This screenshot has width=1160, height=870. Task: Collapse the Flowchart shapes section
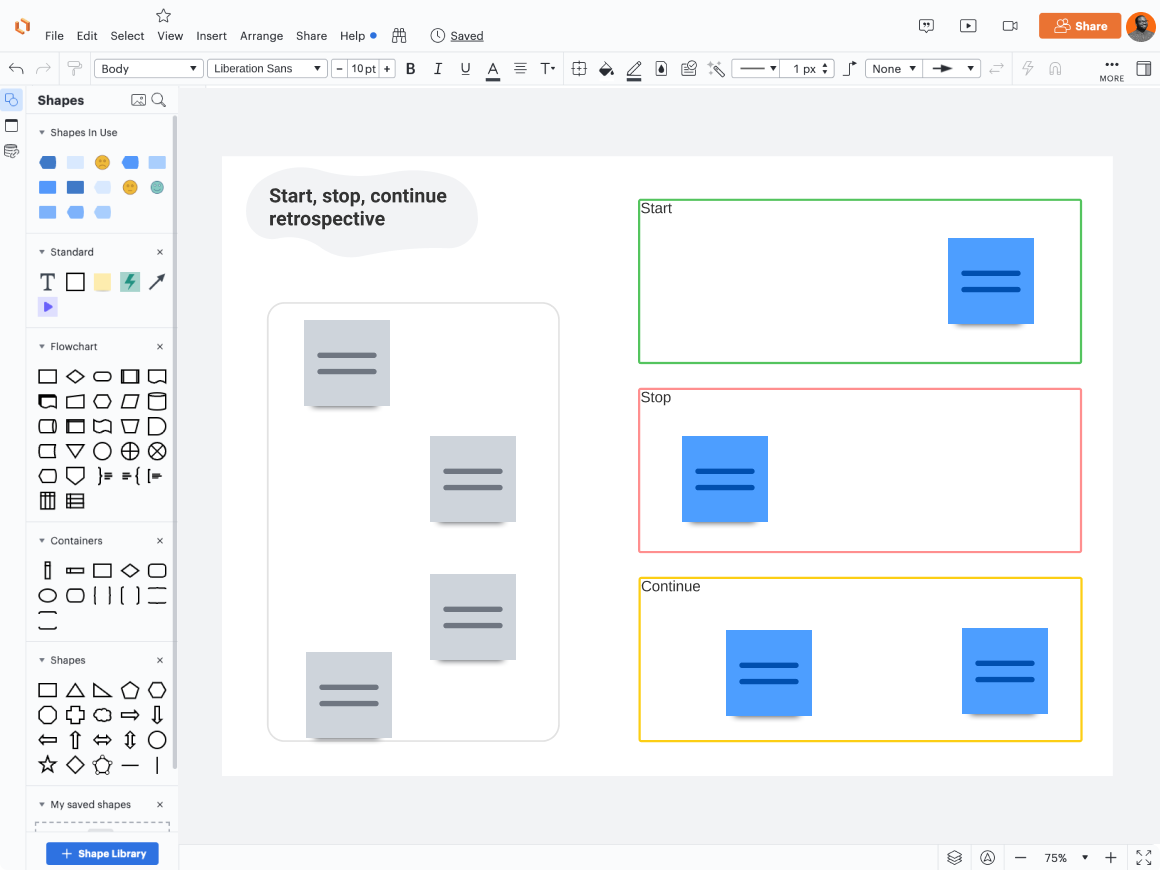(x=42, y=347)
